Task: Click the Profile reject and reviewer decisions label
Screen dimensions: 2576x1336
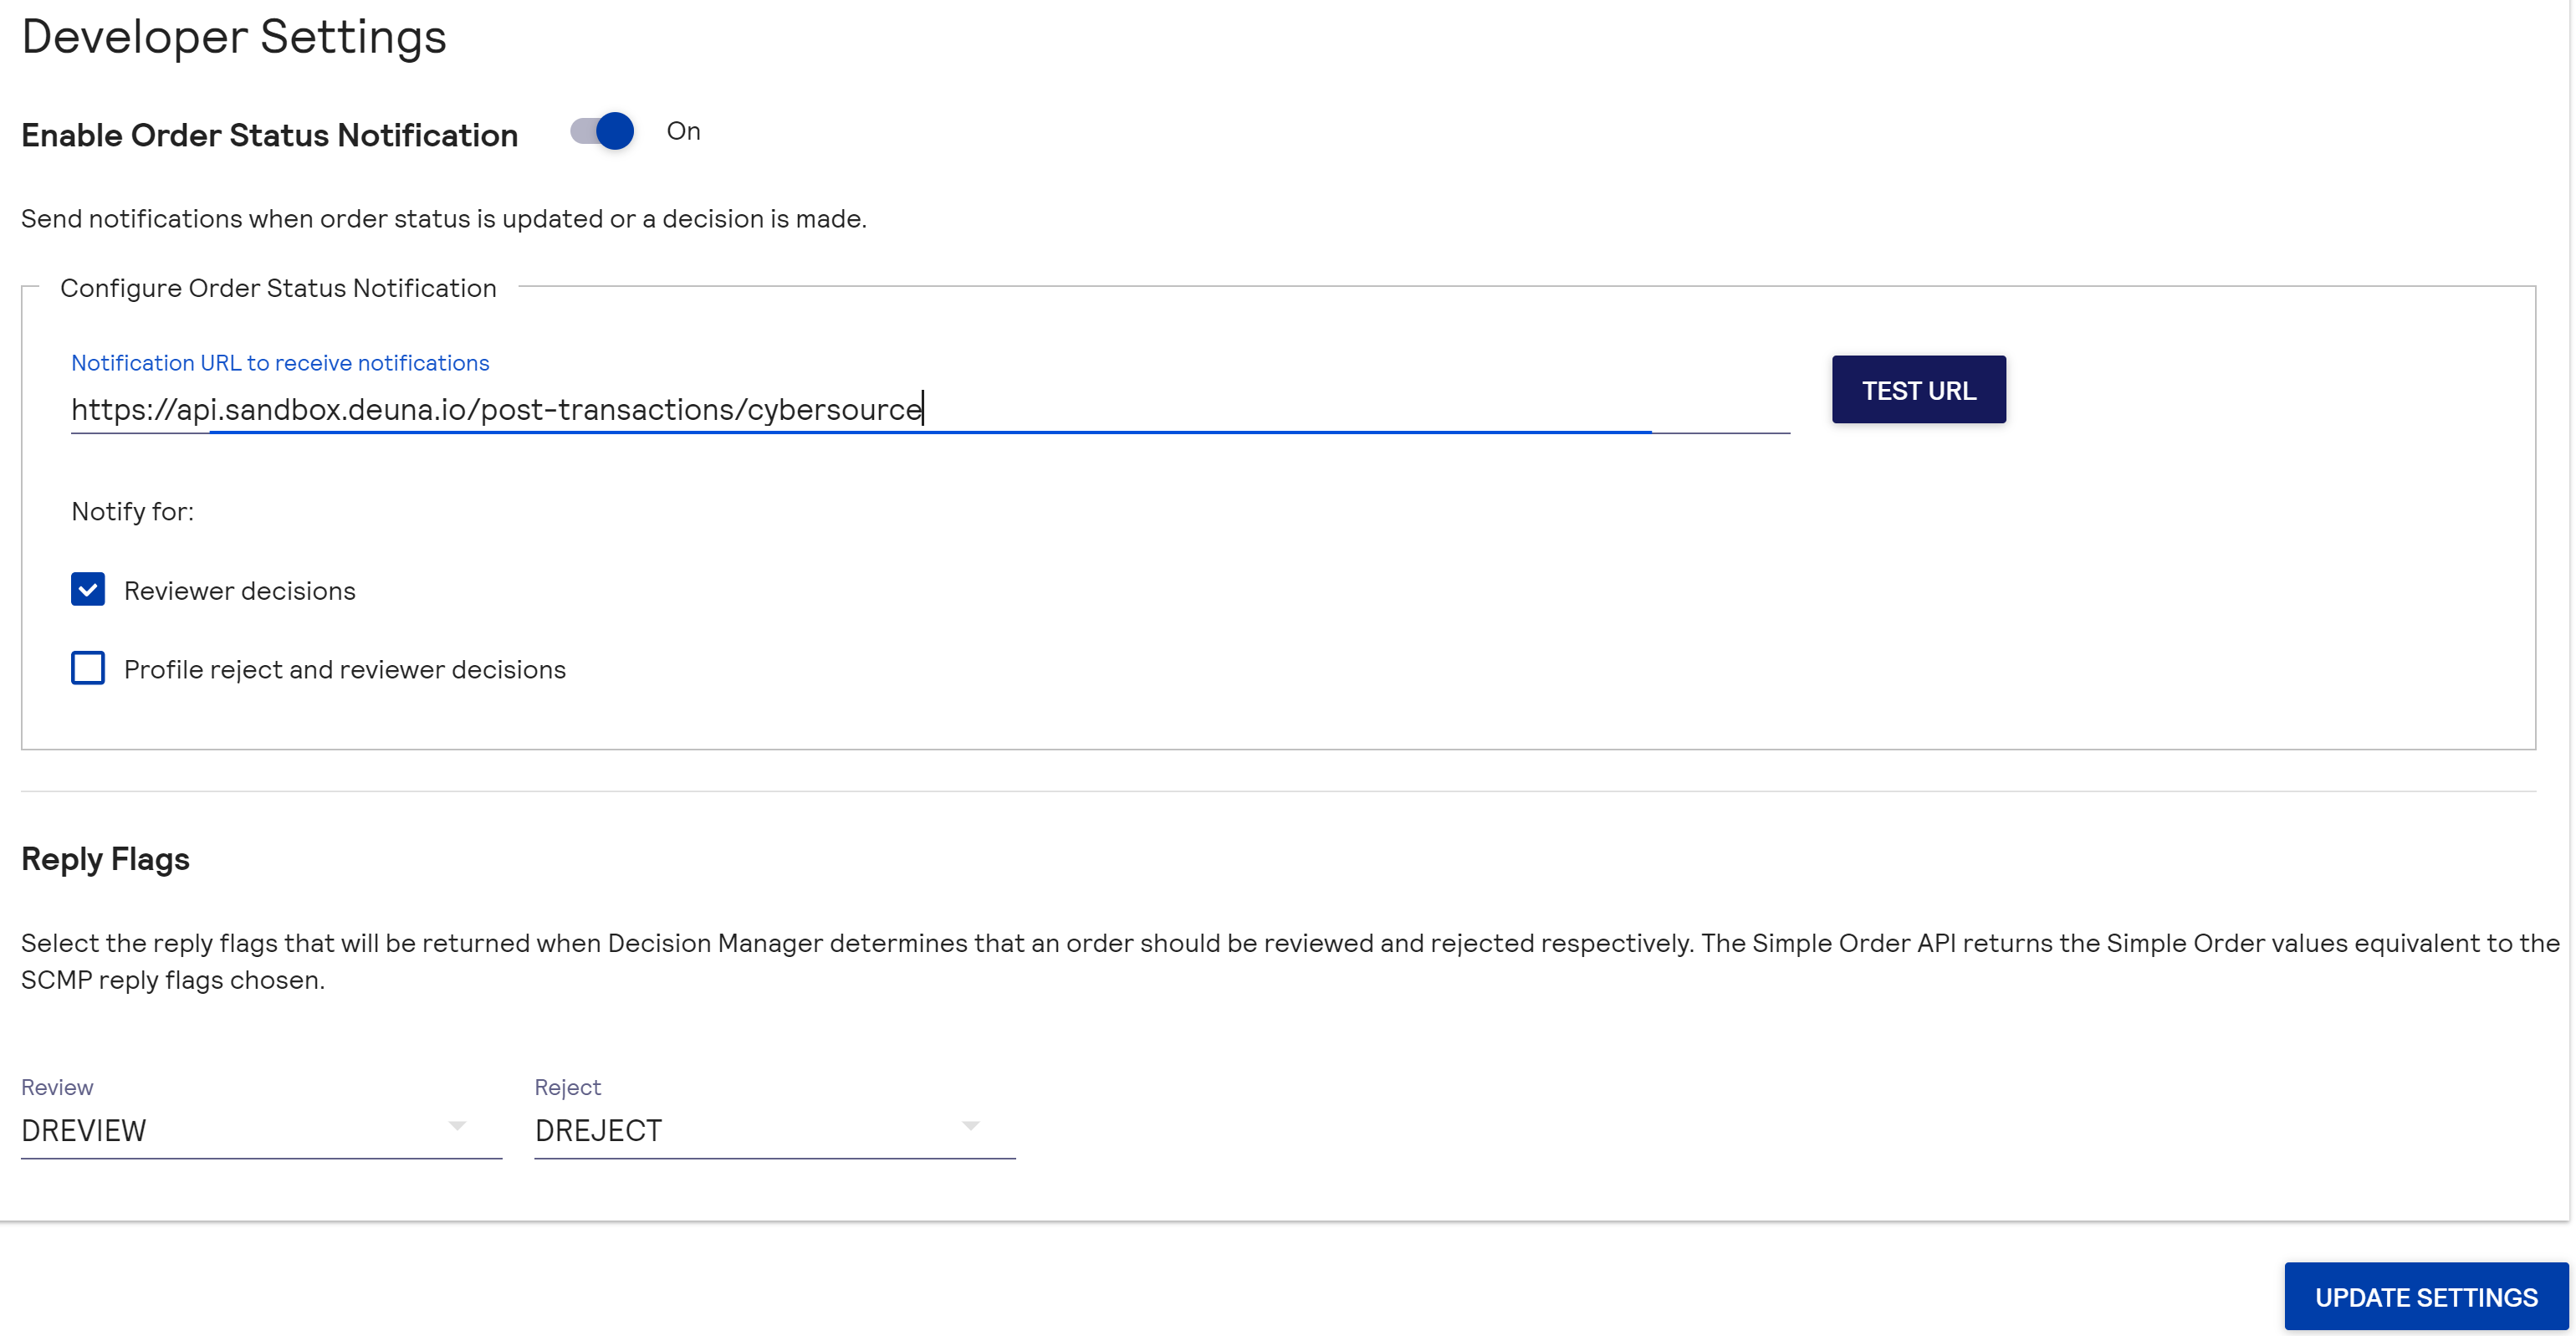Action: (344, 669)
